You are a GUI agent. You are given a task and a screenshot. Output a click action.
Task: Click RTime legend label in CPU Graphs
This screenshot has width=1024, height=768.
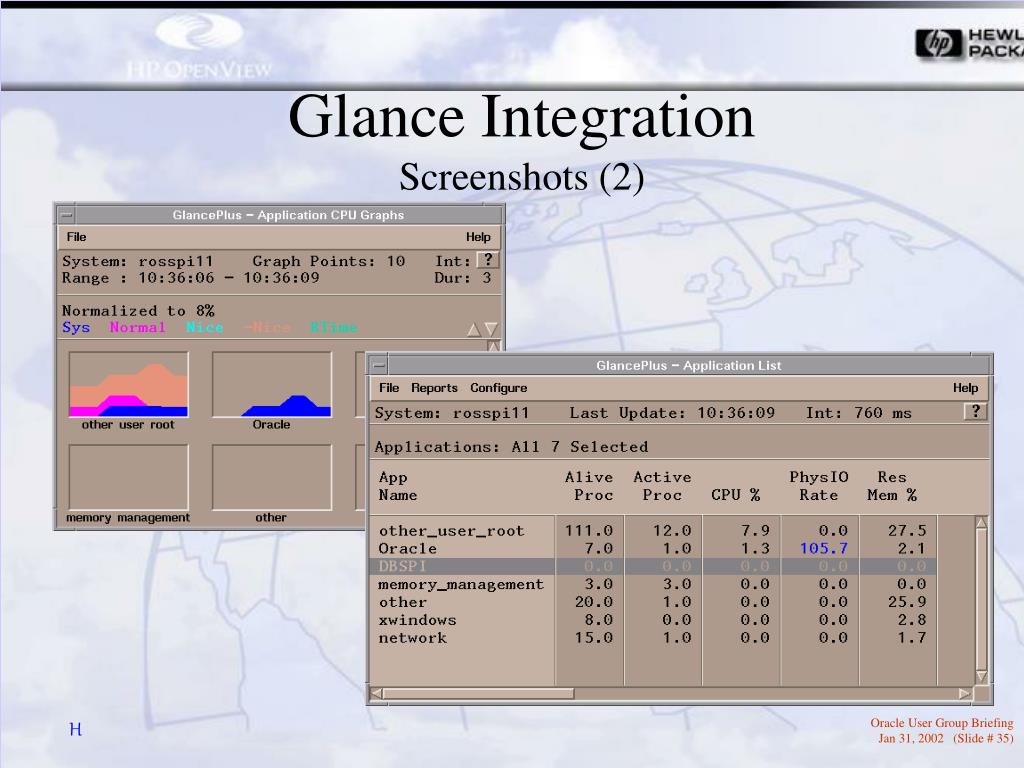pyautogui.click(x=334, y=327)
